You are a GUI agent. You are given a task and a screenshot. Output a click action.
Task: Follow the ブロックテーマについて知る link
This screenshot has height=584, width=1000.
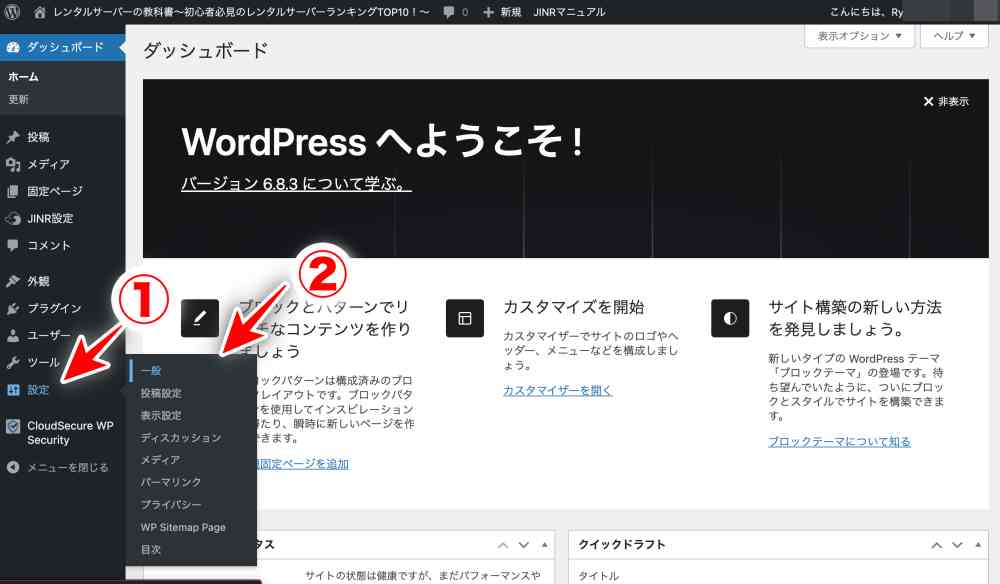[839, 441]
